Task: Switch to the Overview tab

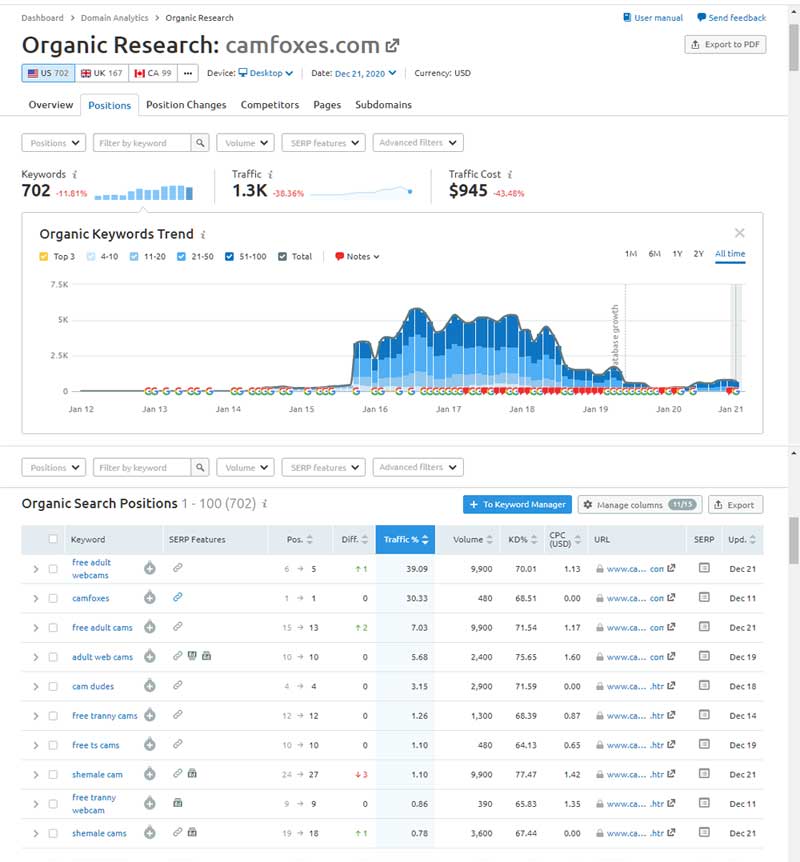Action: click(x=51, y=105)
